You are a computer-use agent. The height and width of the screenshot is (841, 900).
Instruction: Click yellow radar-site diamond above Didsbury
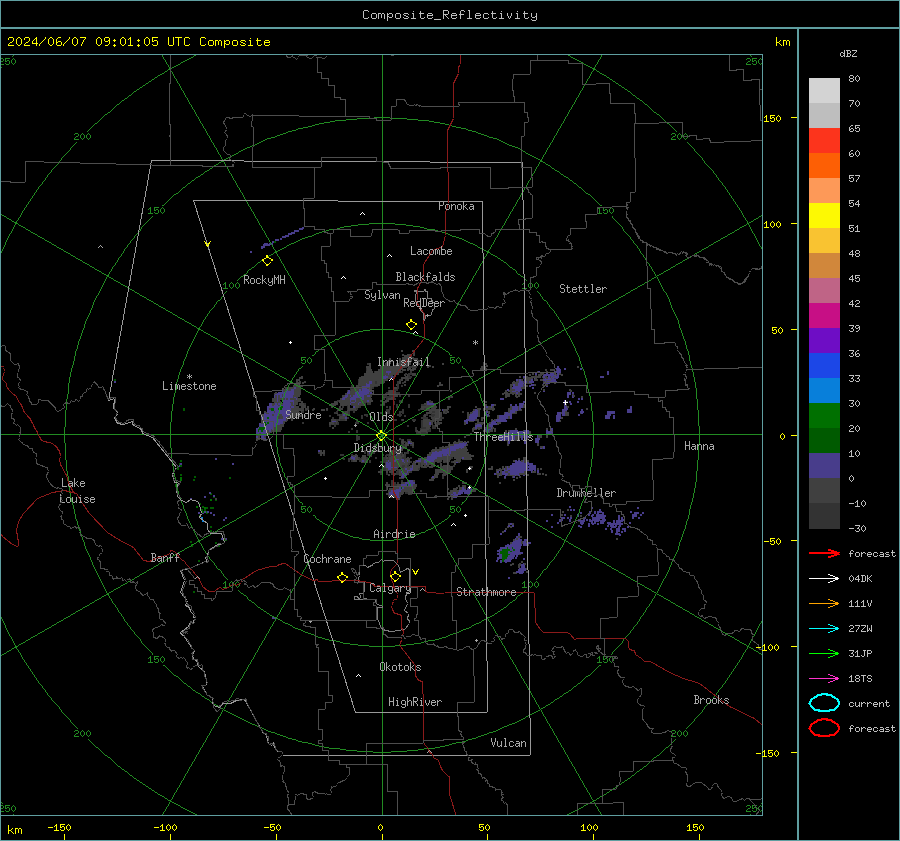click(x=381, y=436)
